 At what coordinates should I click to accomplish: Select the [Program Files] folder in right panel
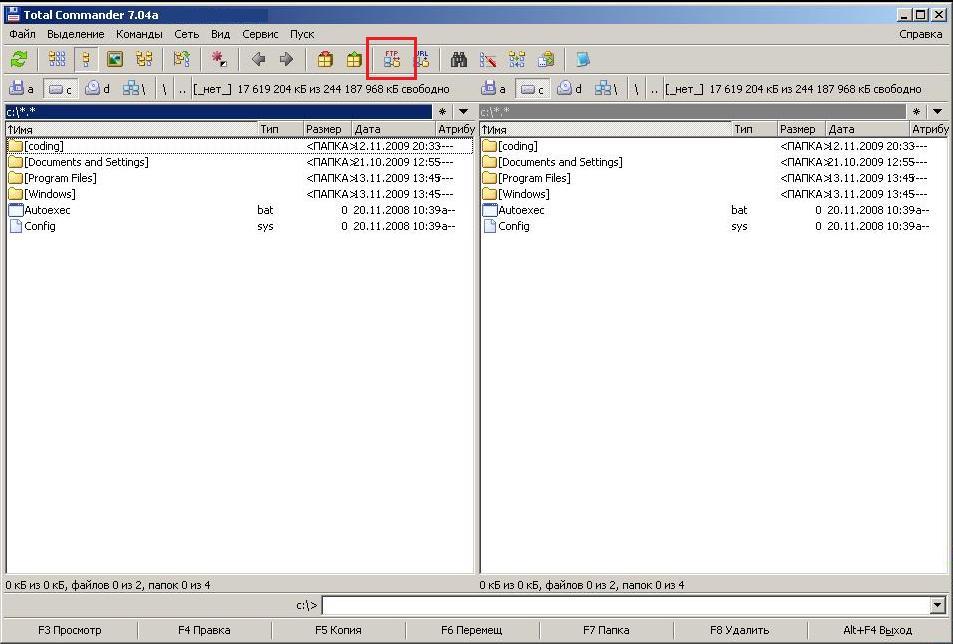point(534,178)
